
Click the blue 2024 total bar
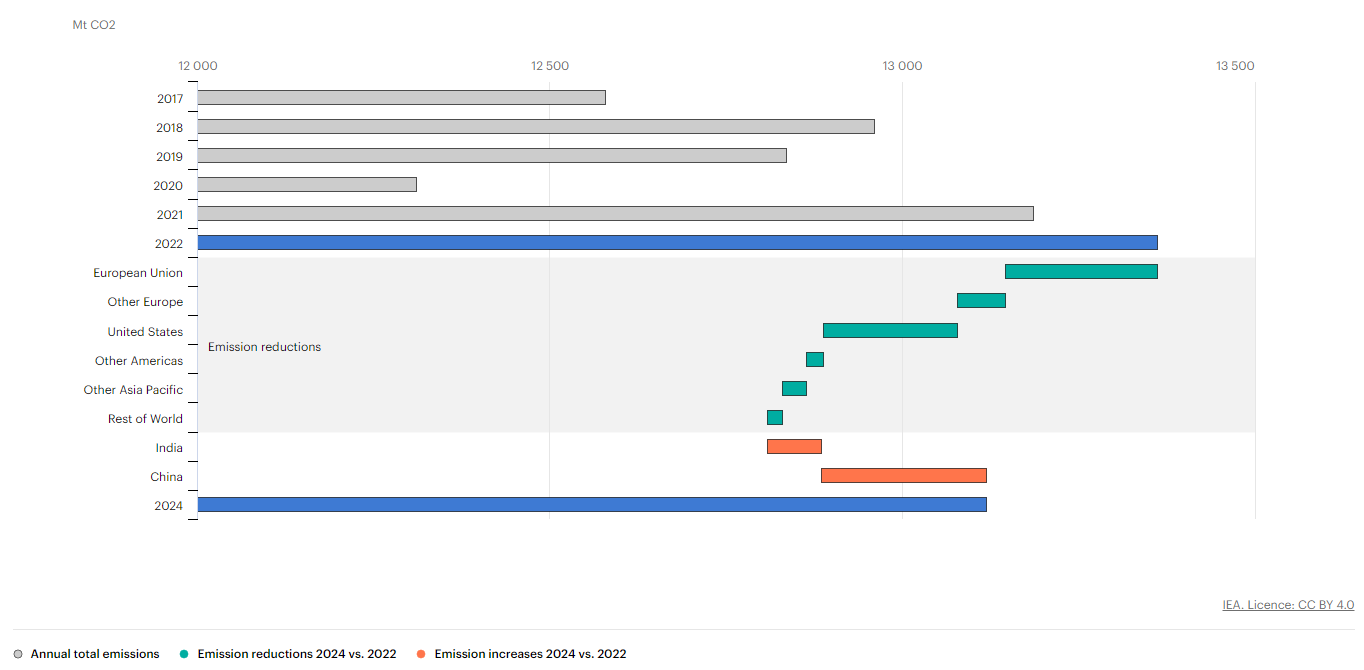click(591, 505)
